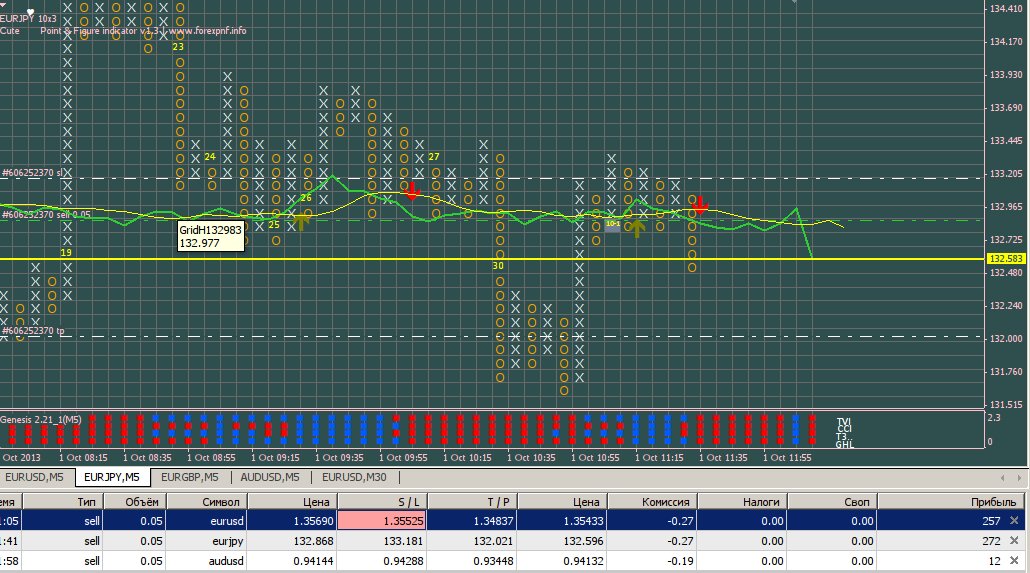Click eurjpy current price 132.596
This screenshot has height=573, width=1030.
pos(562,541)
